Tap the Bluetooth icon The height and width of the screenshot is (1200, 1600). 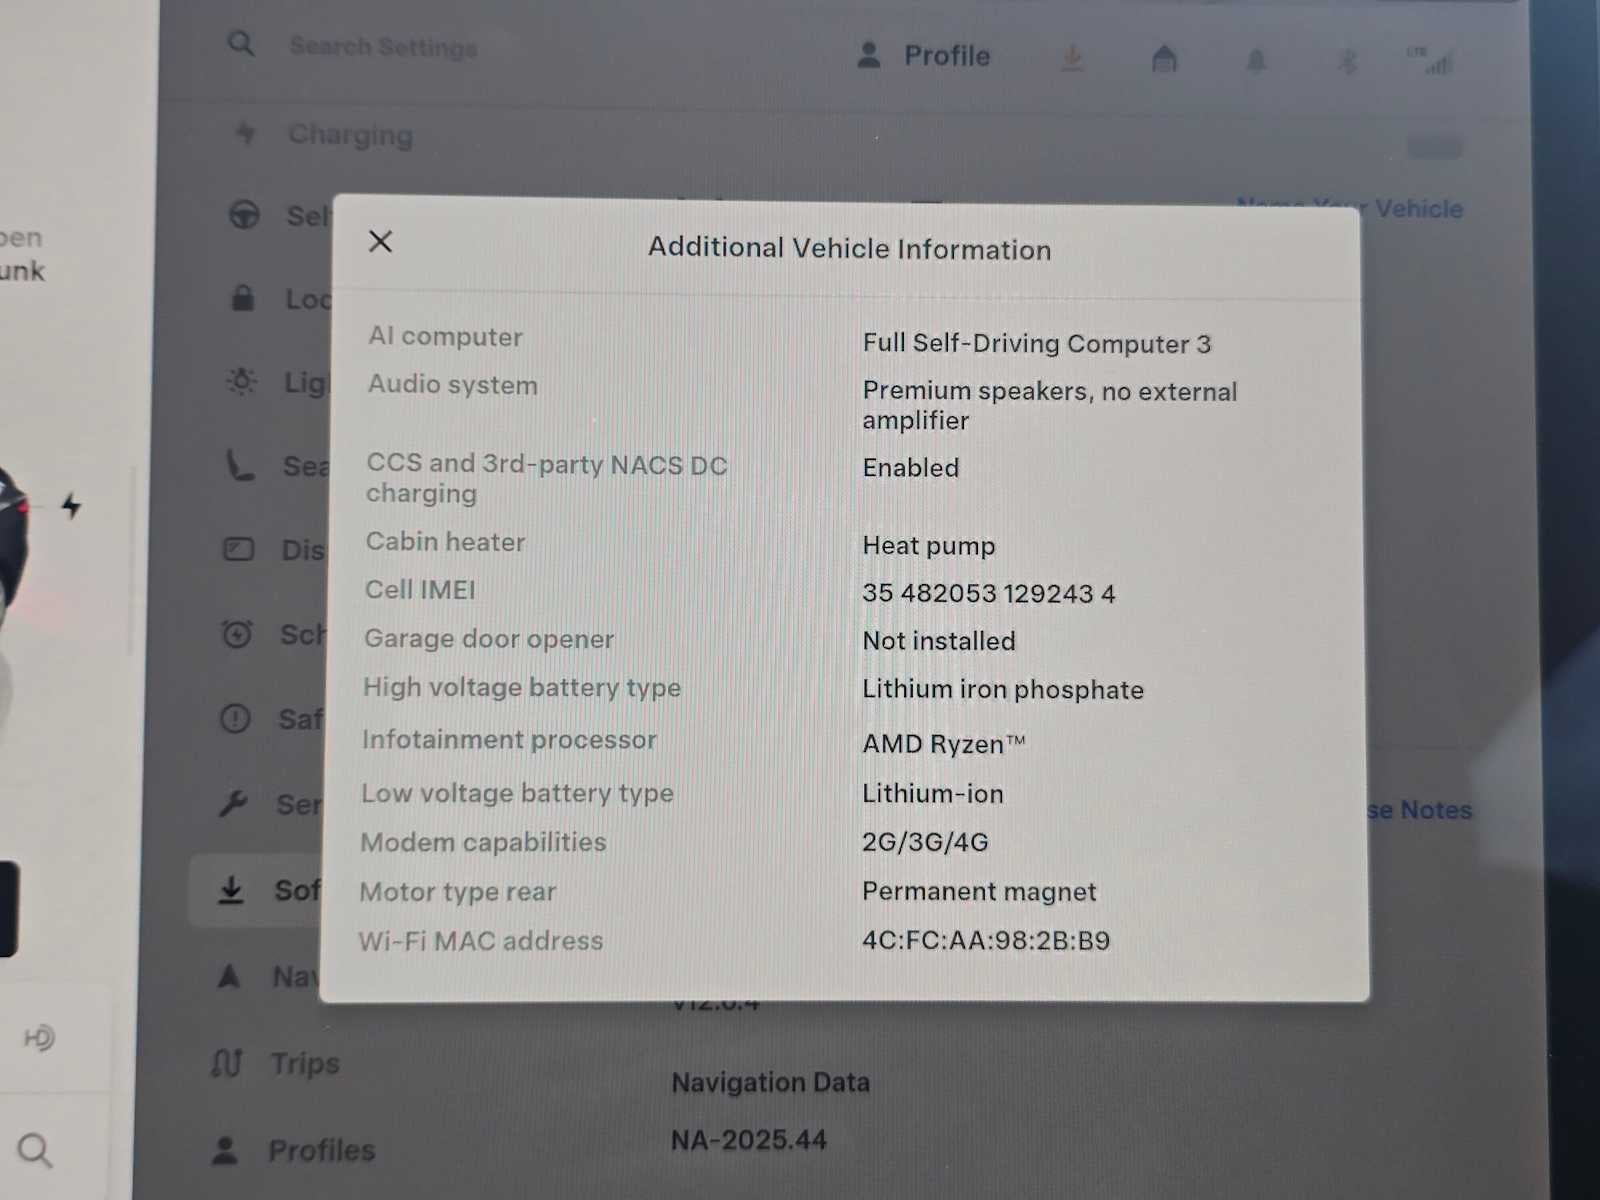[1347, 62]
